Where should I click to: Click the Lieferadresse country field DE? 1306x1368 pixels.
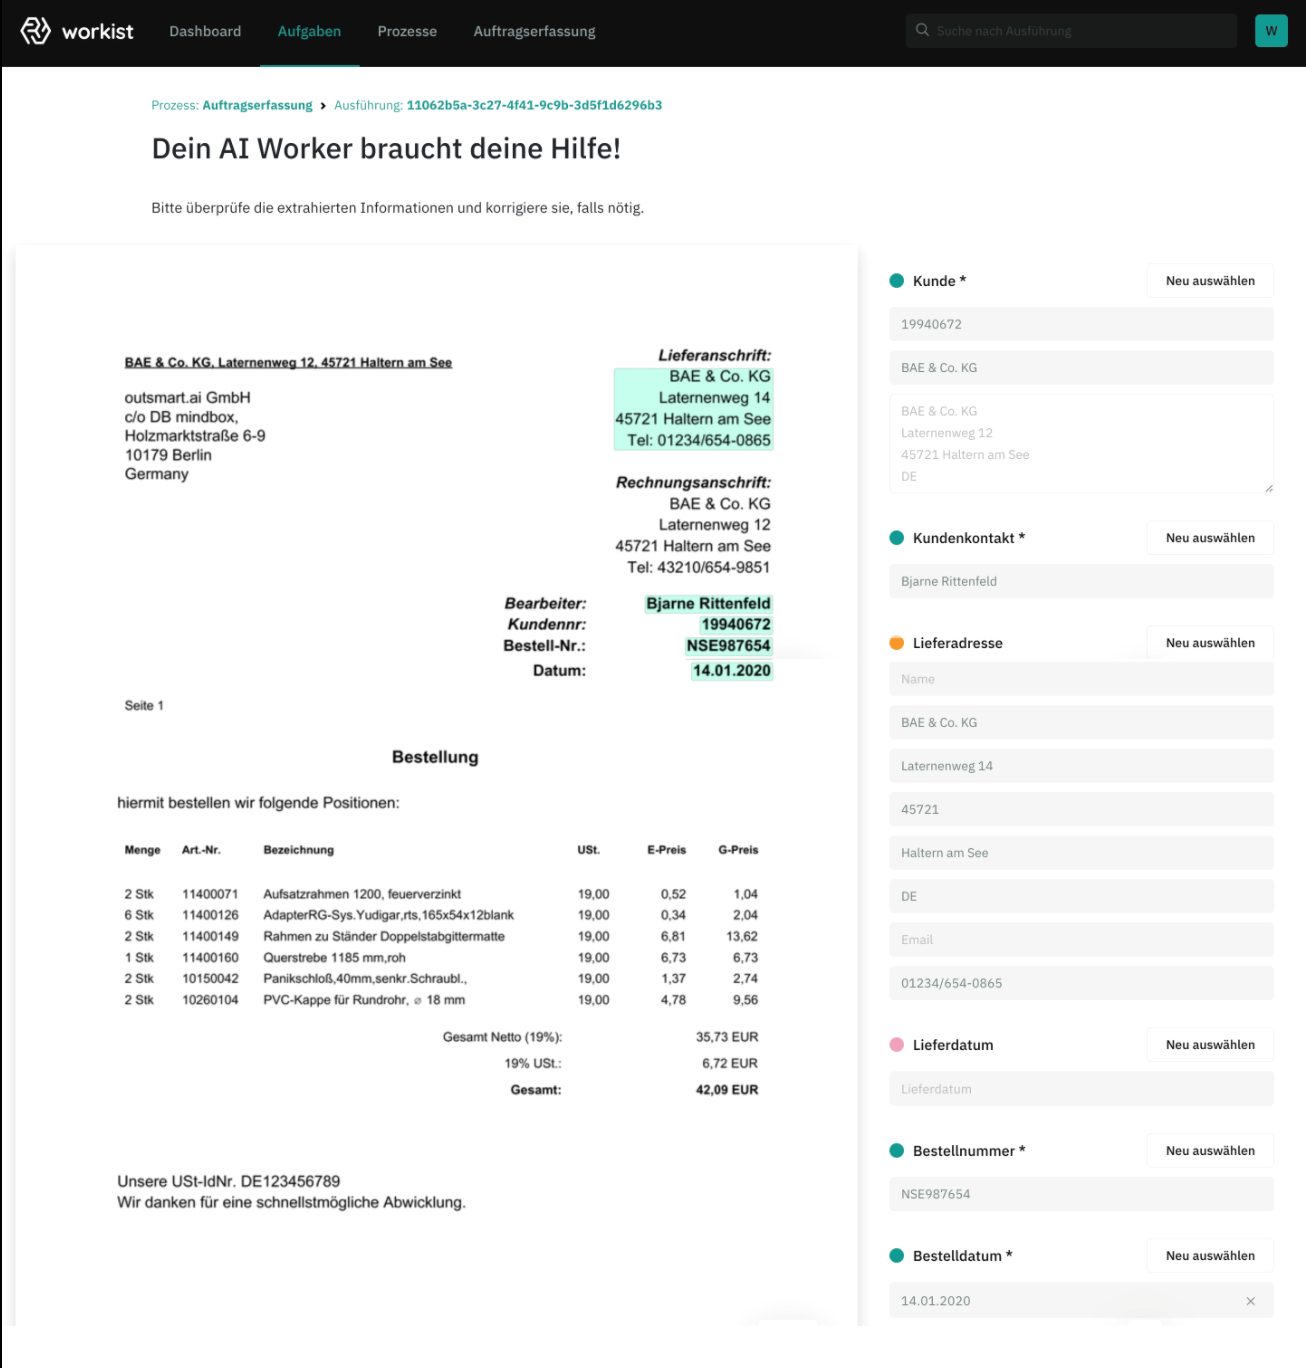coord(1081,896)
